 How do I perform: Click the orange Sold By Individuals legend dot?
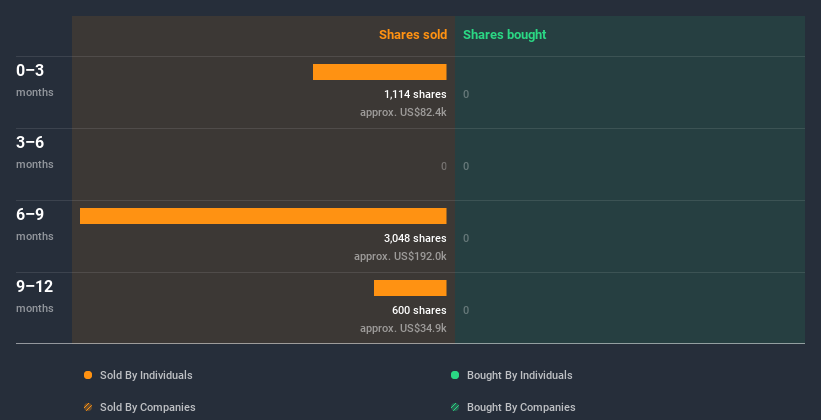(88, 376)
